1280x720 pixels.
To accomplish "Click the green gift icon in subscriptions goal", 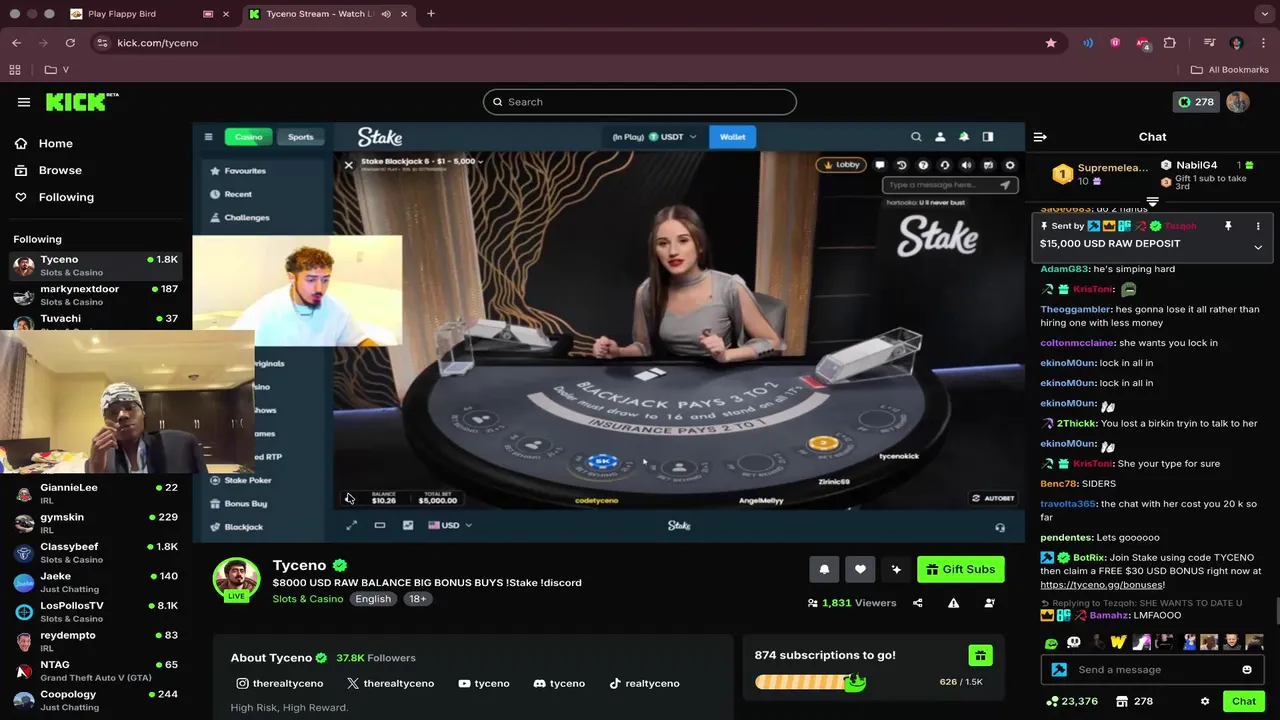I will (x=980, y=656).
